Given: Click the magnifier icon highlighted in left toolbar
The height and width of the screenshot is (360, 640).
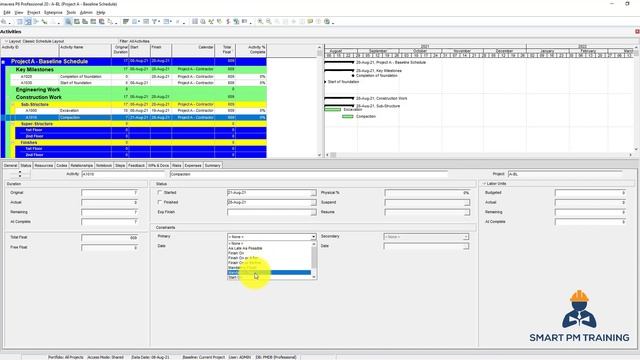Looking at the screenshot, I should coord(68,21).
